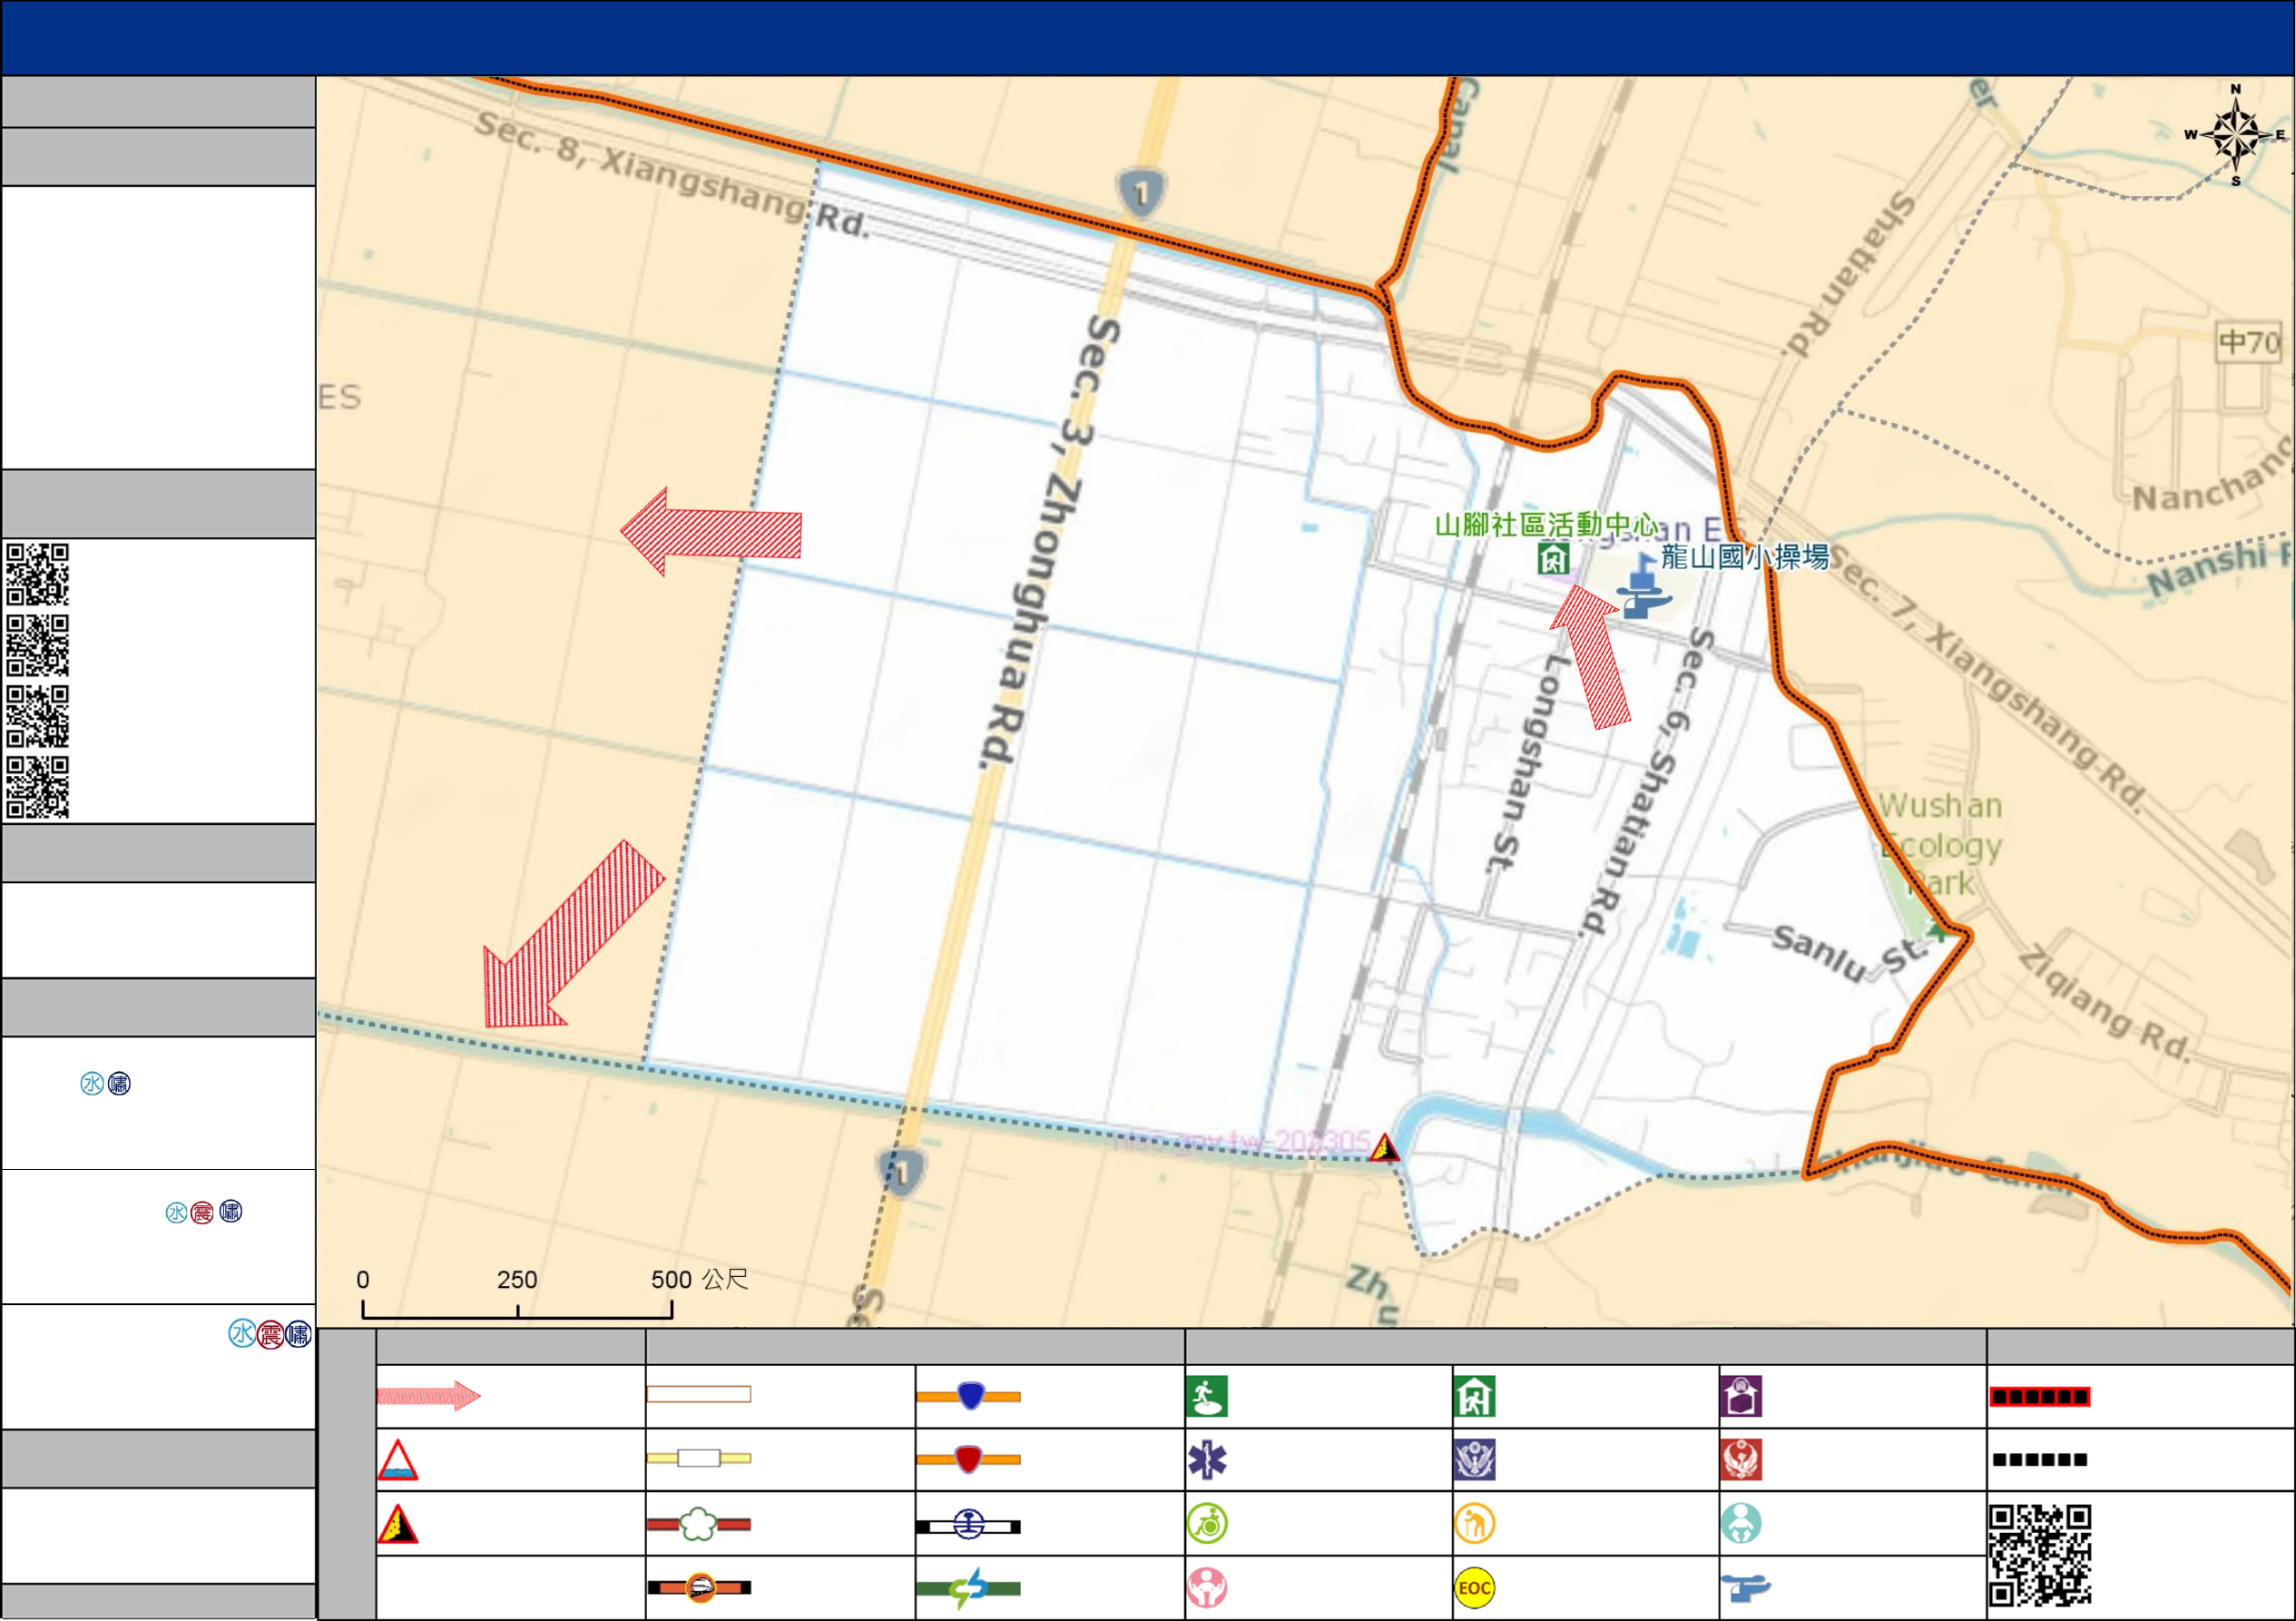This screenshot has width=2296, height=1621.
Task: Select the plum blossom highway legend symbol
Action: (x=699, y=1524)
